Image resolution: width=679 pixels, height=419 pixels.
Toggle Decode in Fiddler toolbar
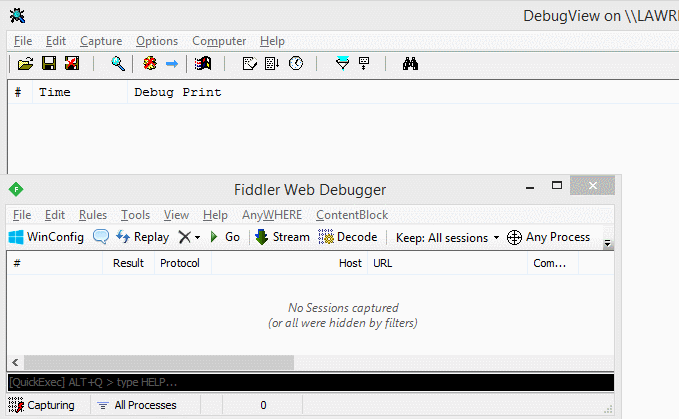[347, 237]
